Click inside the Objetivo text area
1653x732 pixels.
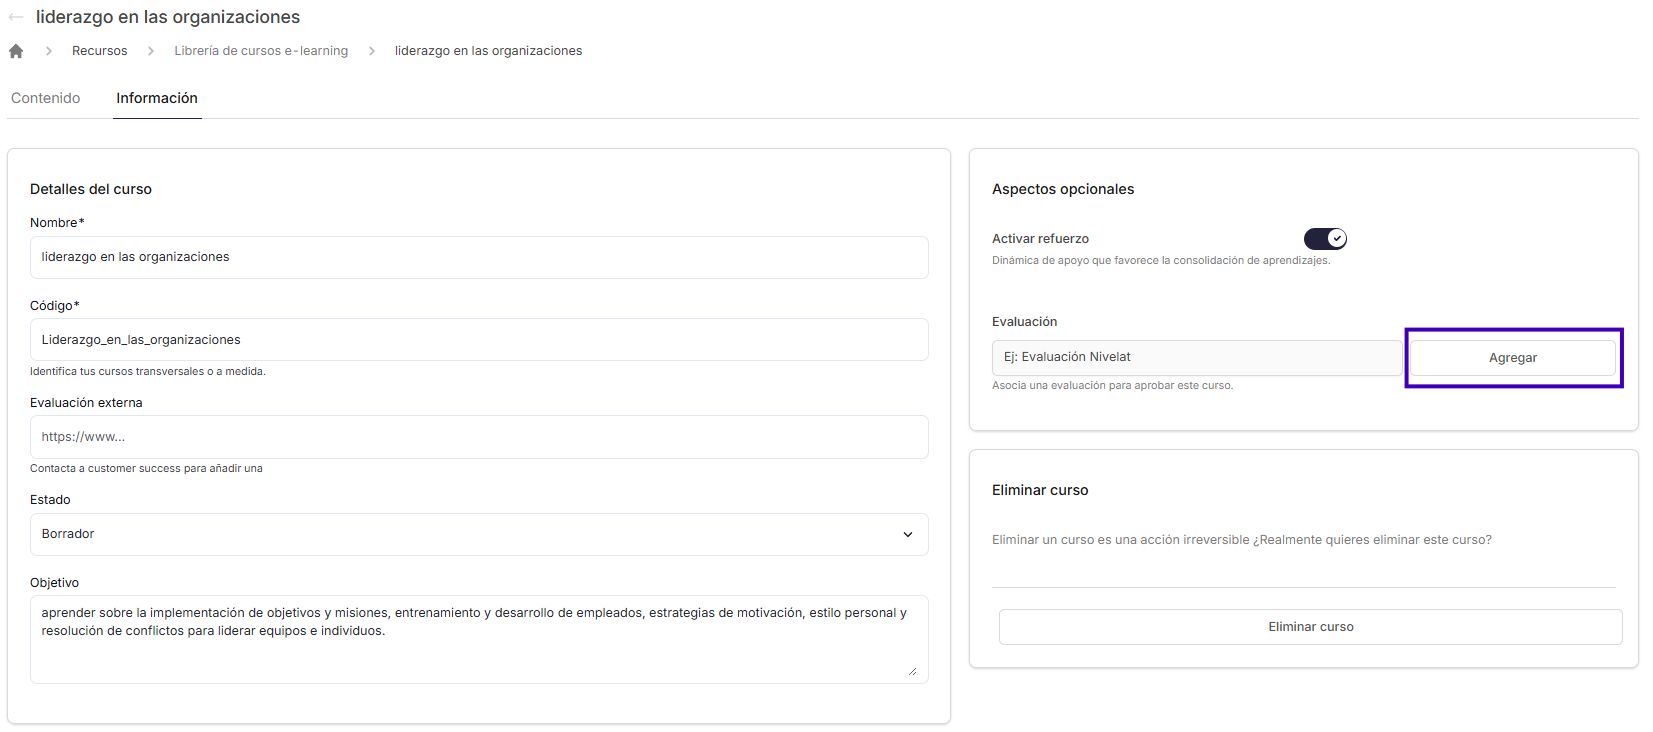pos(479,640)
